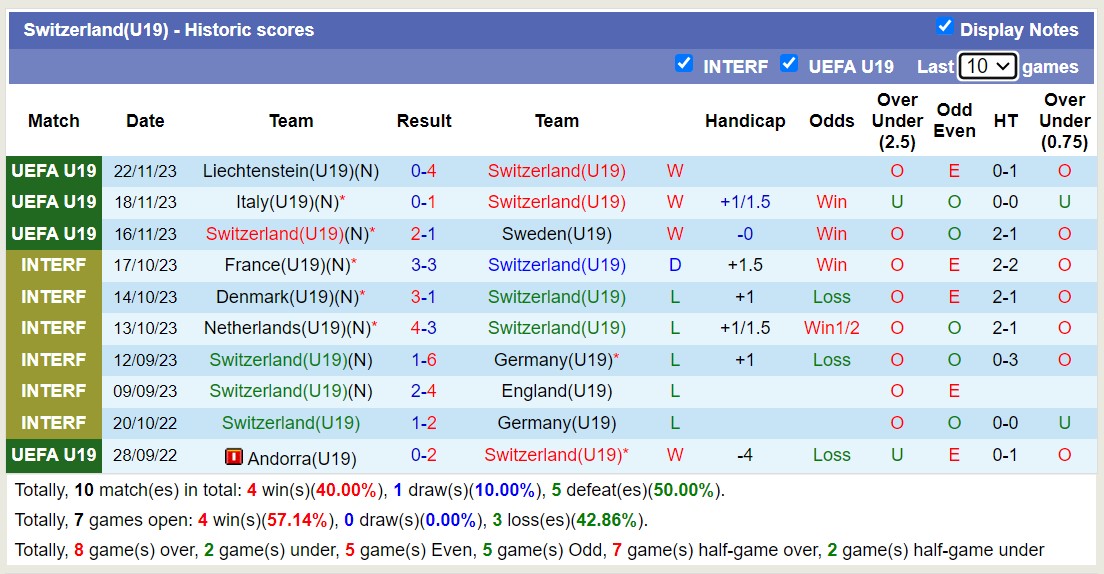Viewport: 1104px width, 574px height.
Task: Click the 0-4 result for Liechtenstein match
Action: coord(424,171)
